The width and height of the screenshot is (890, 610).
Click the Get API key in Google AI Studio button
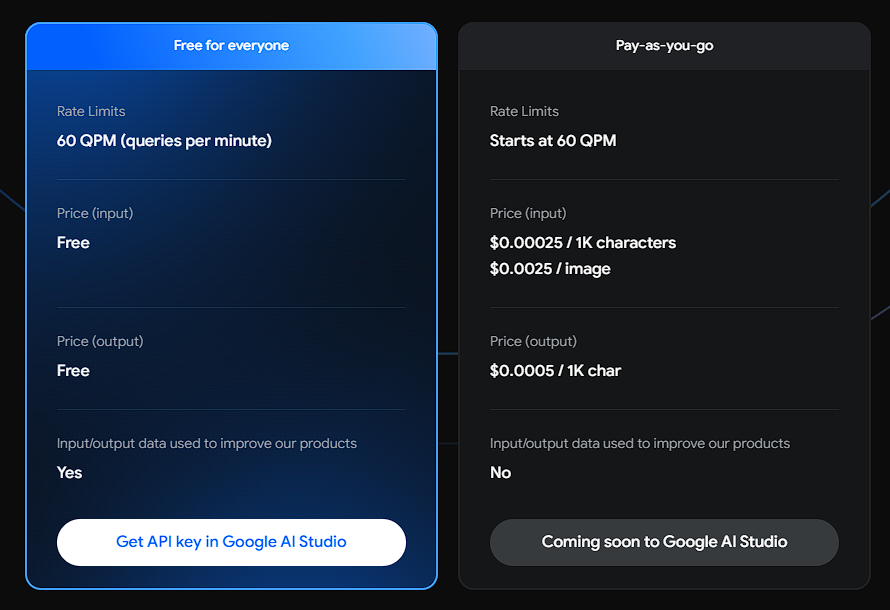231,542
